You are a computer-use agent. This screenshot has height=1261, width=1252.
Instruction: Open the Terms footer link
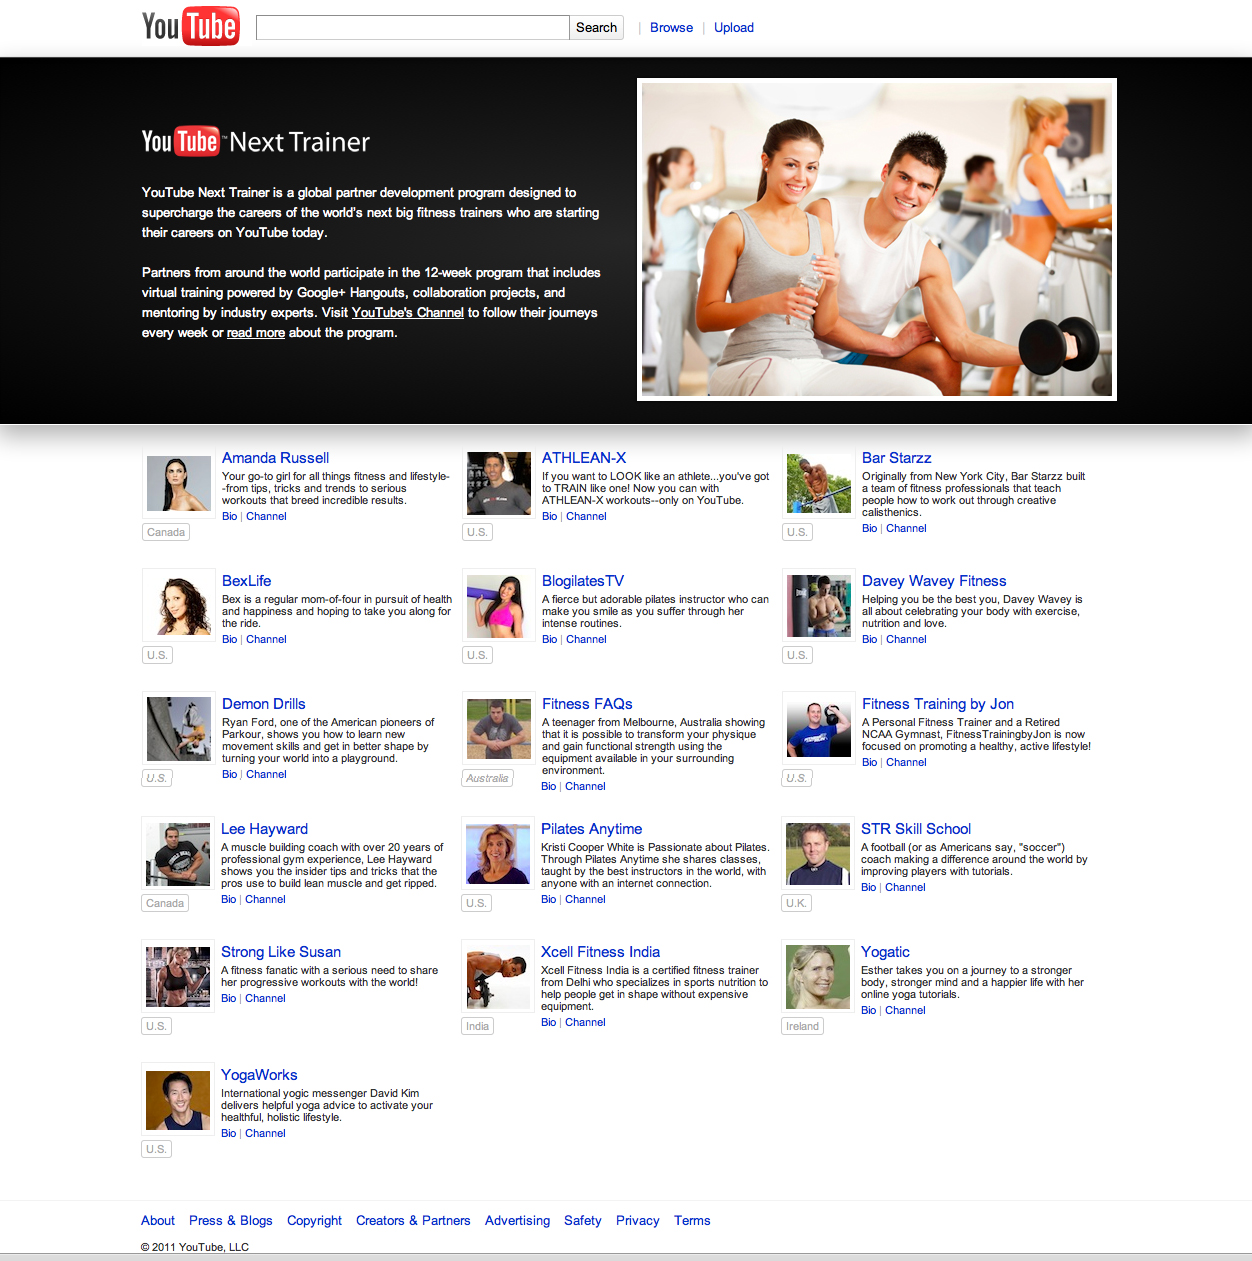pos(692,1220)
